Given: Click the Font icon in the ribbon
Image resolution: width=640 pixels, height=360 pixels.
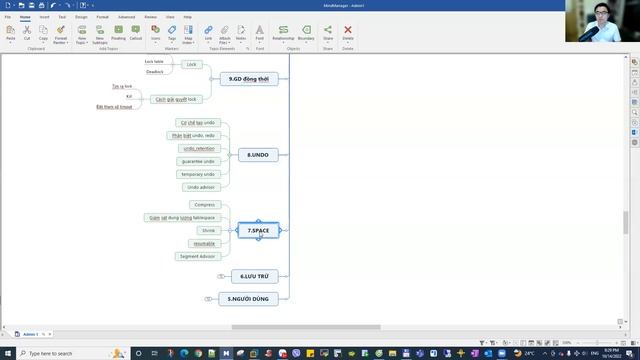Looking at the screenshot, I should (x=260, y=30).
